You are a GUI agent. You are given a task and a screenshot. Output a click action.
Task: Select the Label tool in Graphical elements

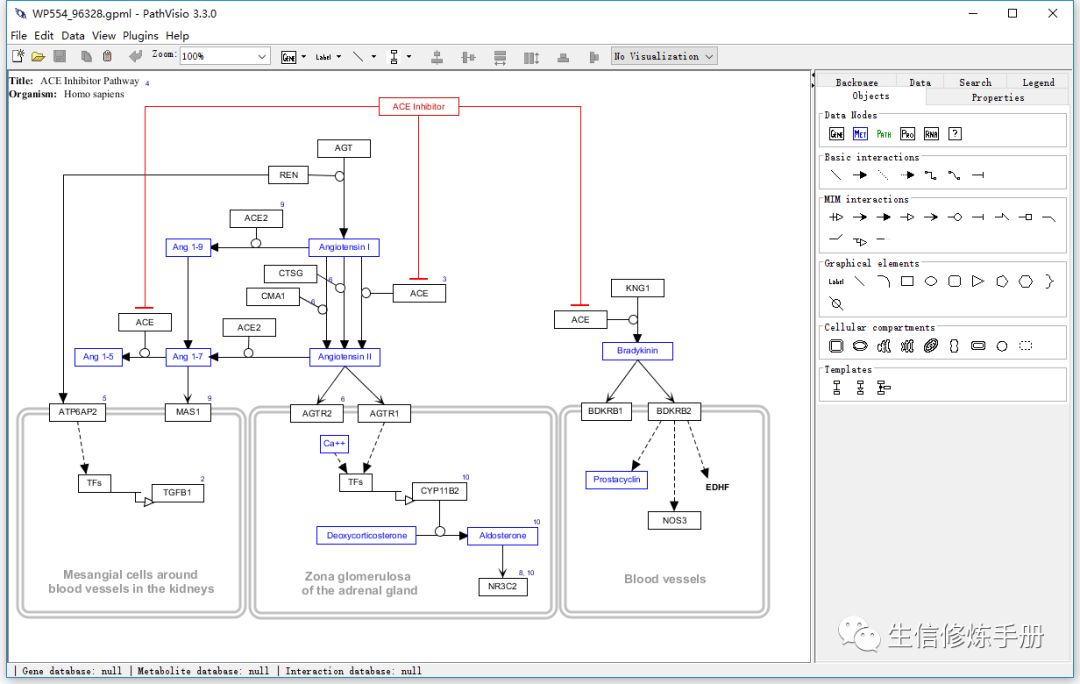click(x=837, y=281)
